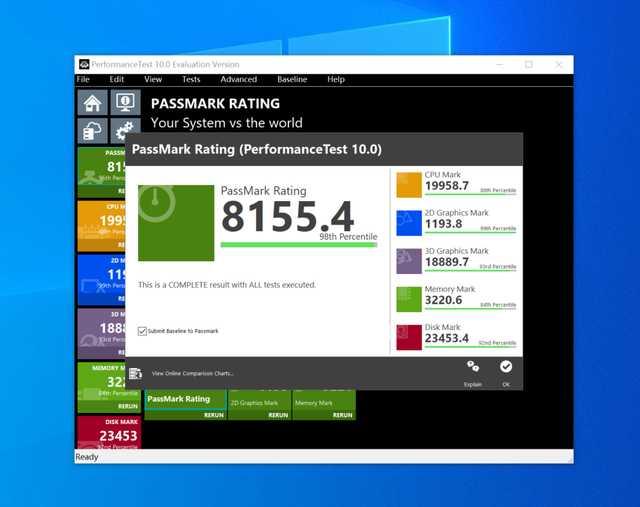
Task: Click the 3D Graphics Mark score 18889.7
Action: coord(447,262)
